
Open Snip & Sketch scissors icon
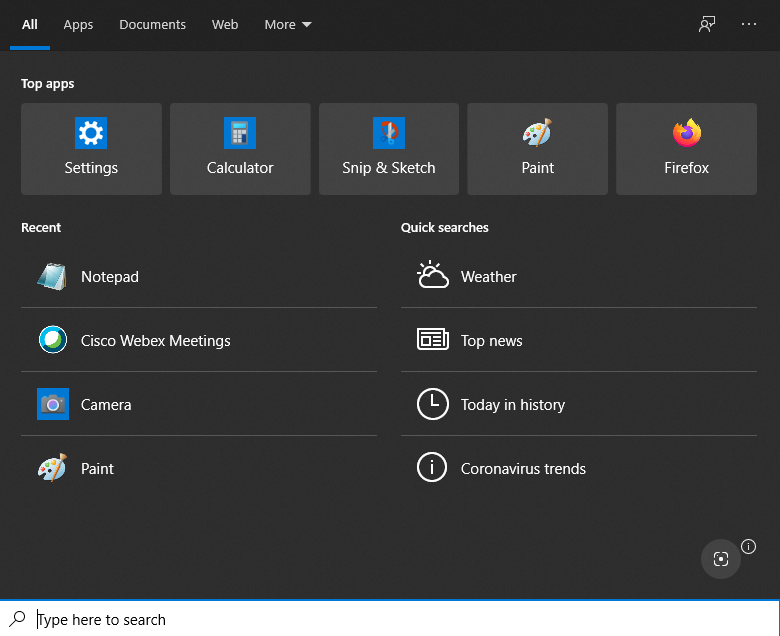click(x=389, y=133)
